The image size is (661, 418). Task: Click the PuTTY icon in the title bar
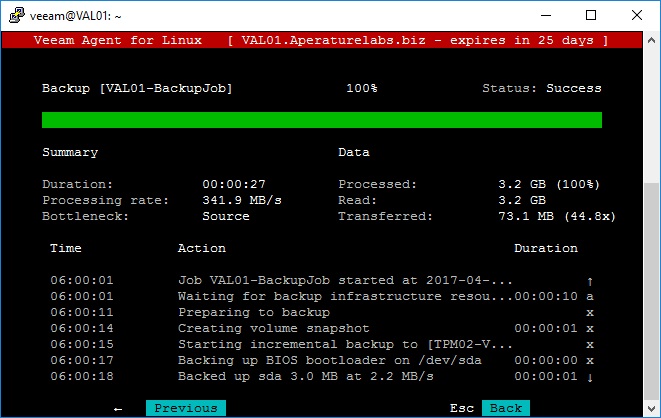point(15,15)
